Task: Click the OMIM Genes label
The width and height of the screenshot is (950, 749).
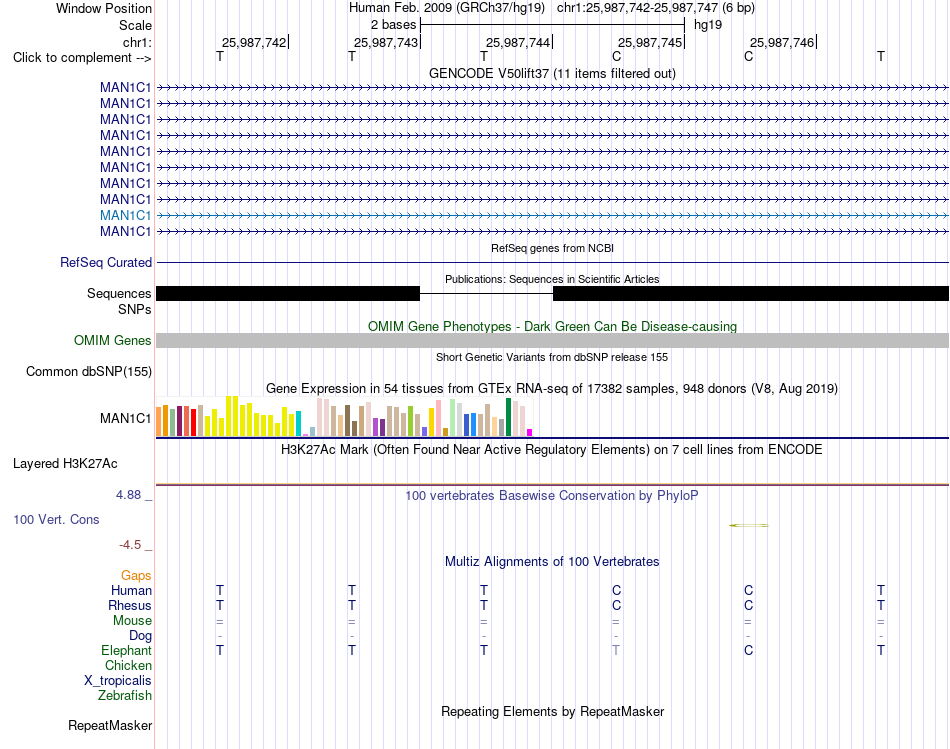Action: [x=113, y=341]
